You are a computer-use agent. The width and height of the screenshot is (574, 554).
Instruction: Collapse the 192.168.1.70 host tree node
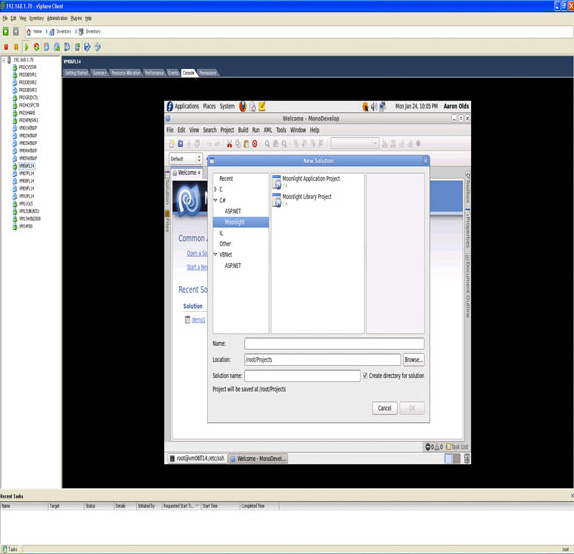click(4, 60)
